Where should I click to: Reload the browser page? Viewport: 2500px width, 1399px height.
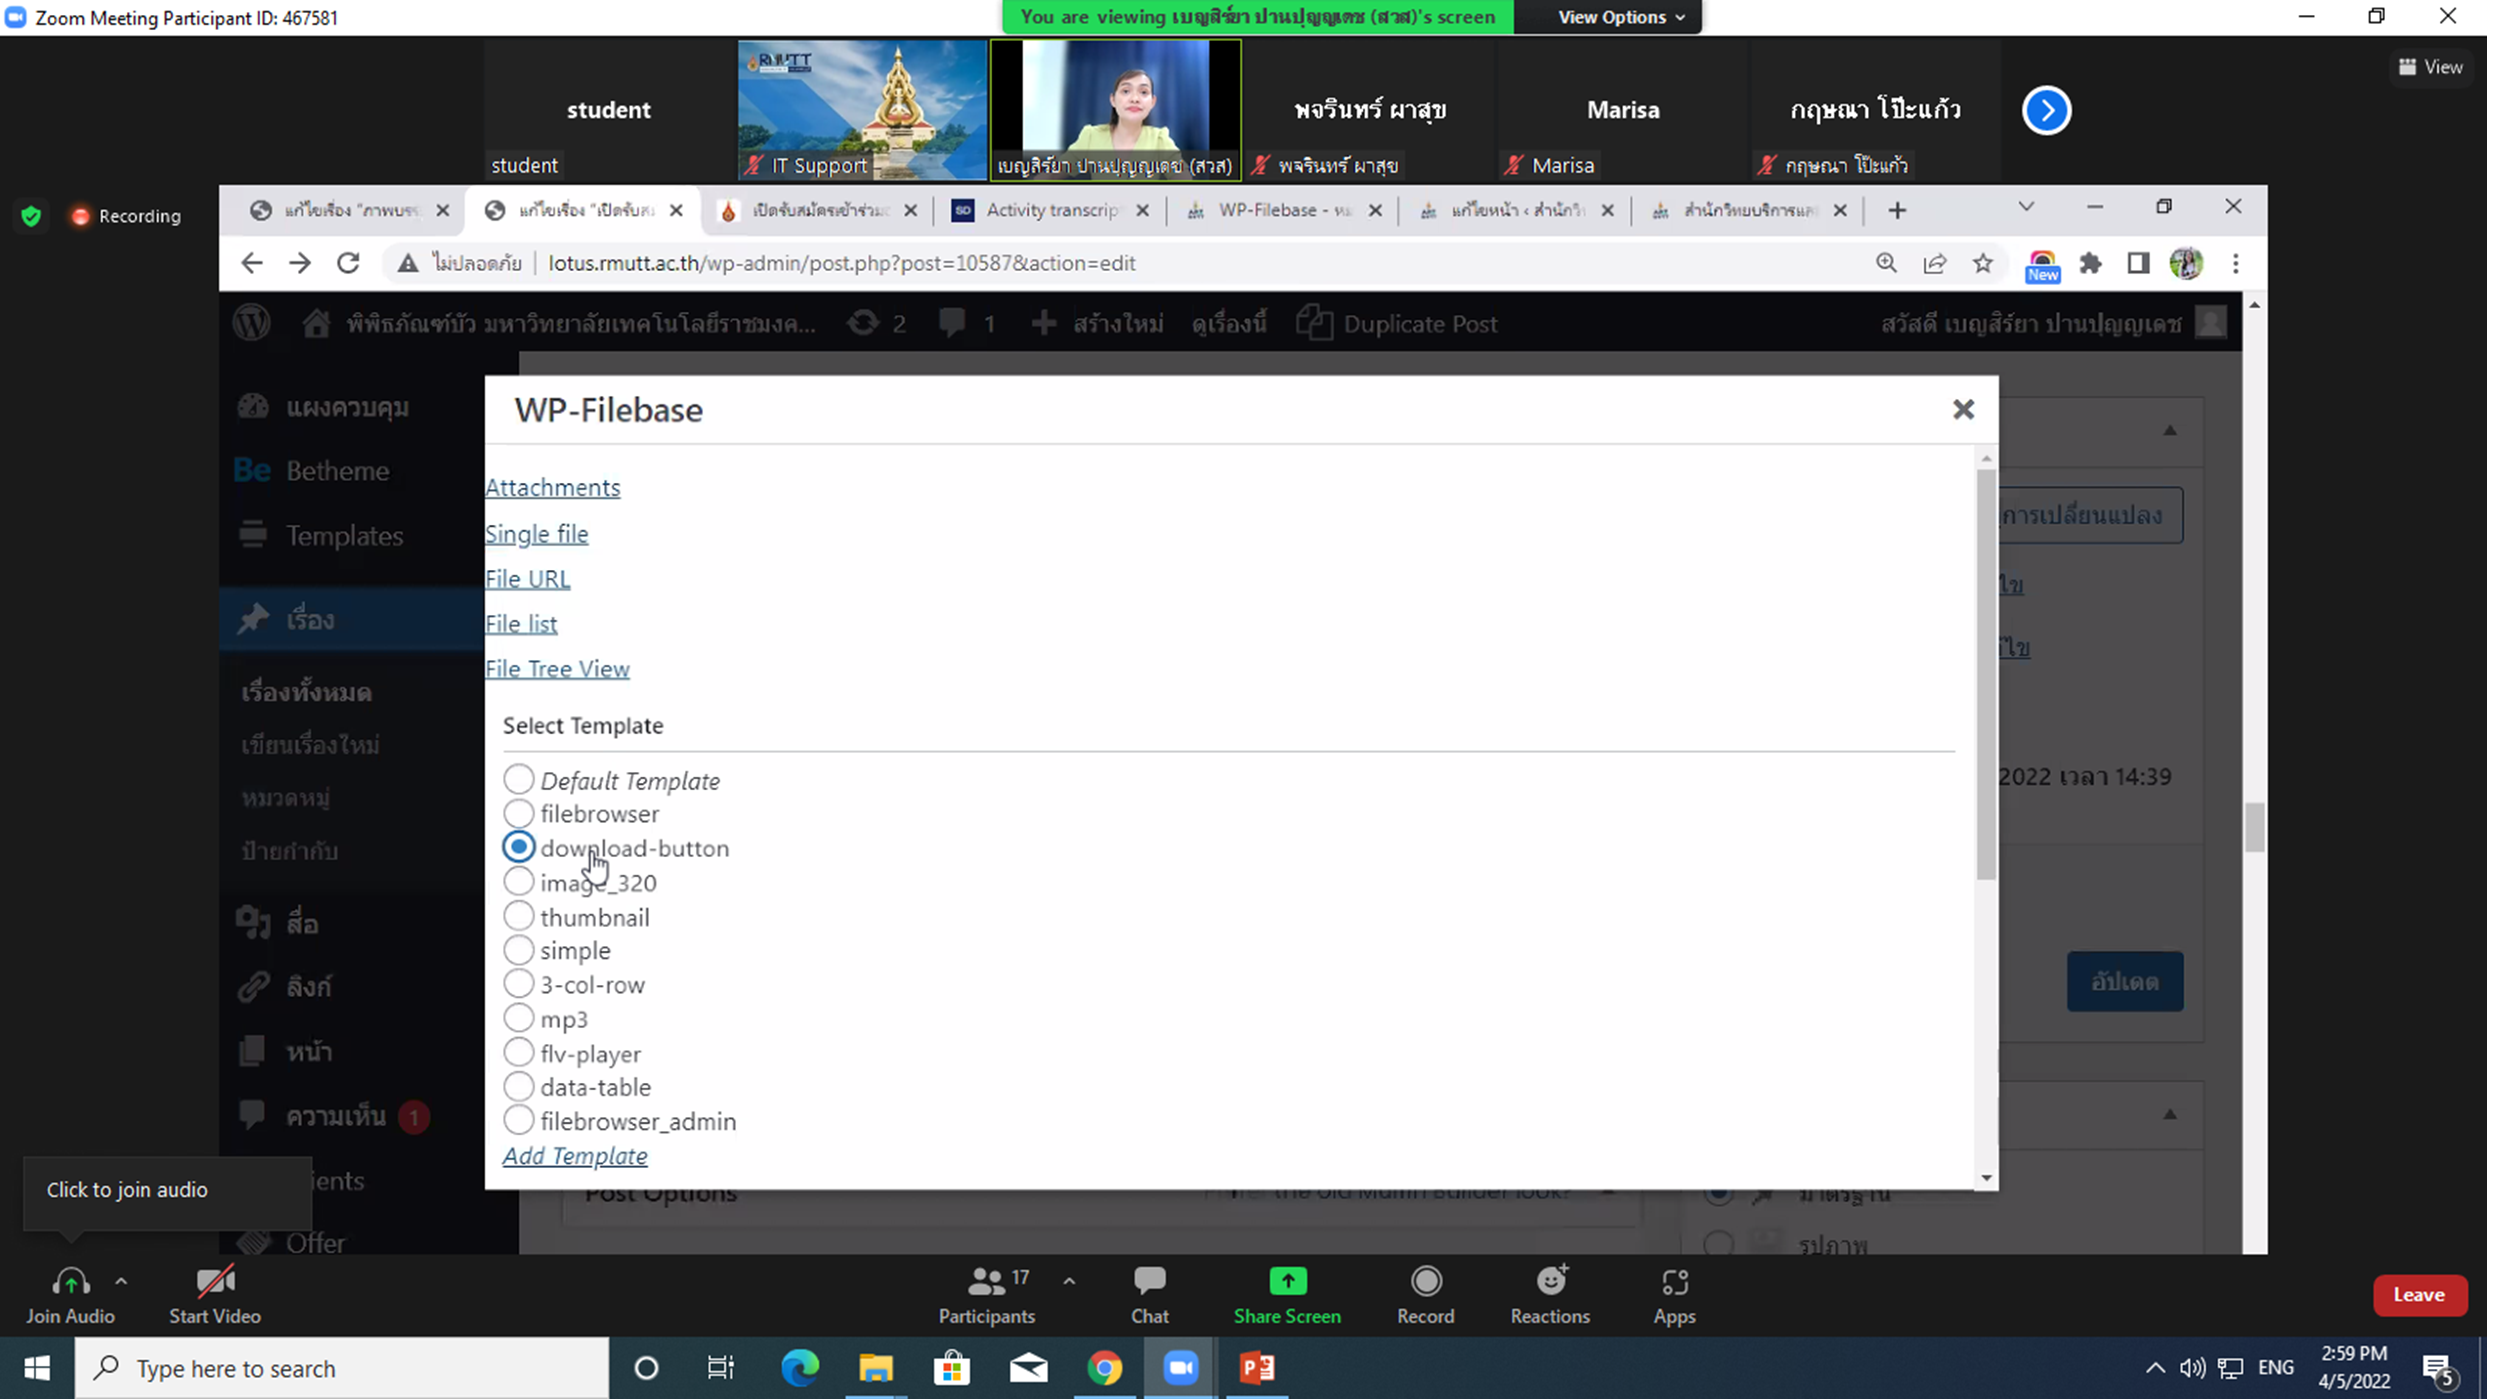(350, 265)
